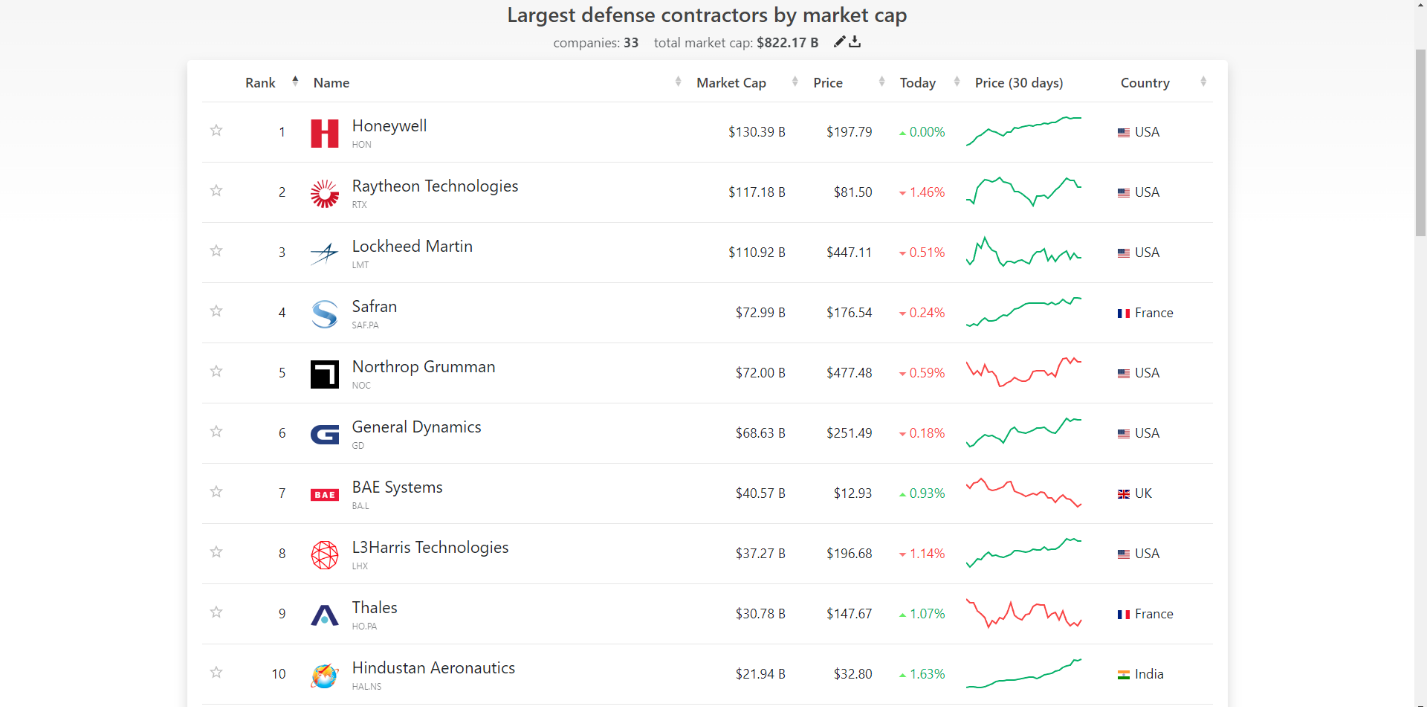Click the L3Harris Technologies logo icon
Viewport: 1427px width, 707px height.
click(324, 555)
